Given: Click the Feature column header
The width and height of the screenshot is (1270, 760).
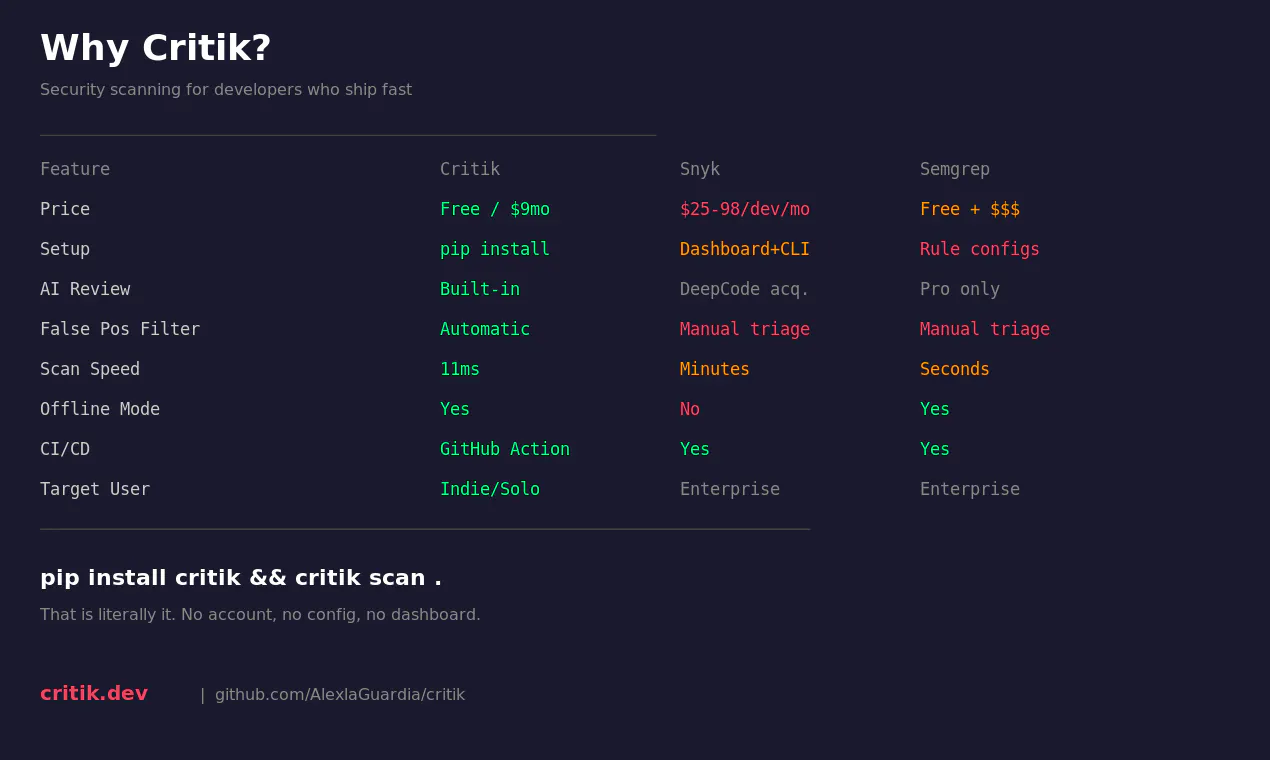Looking at the screenshot, I should 75,169.
